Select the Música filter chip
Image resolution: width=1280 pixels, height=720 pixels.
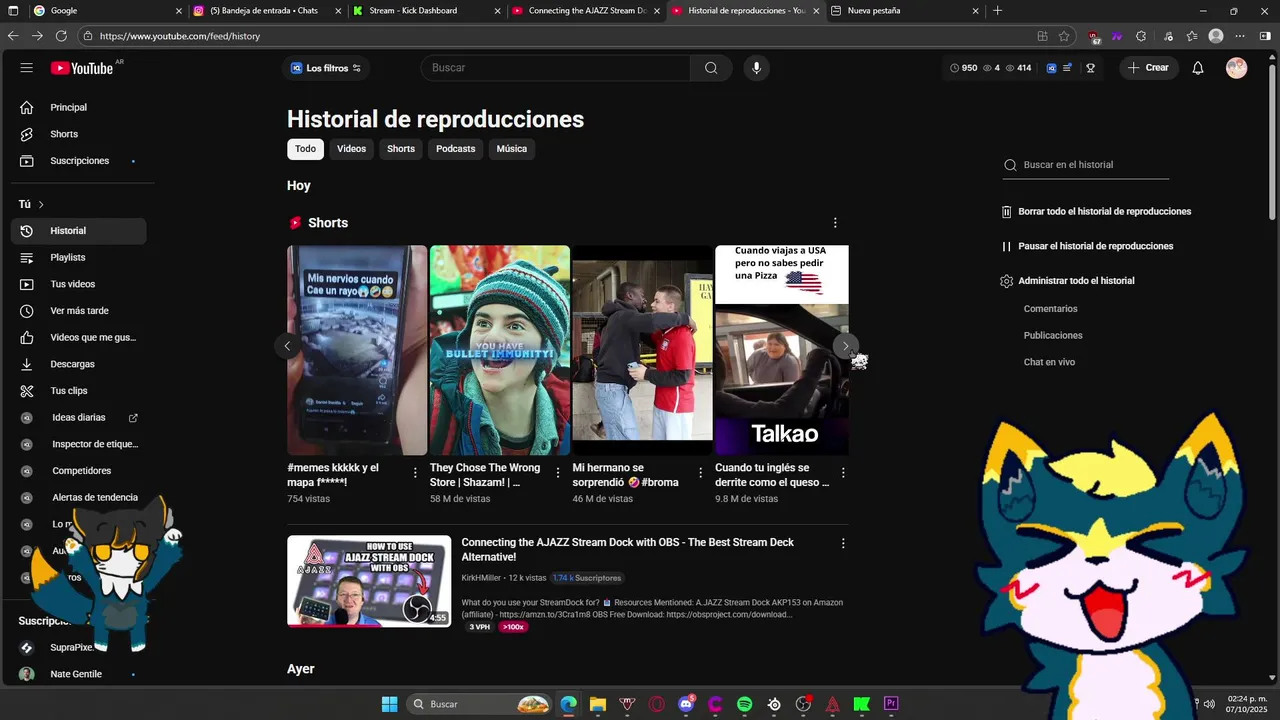click(511, 149)
